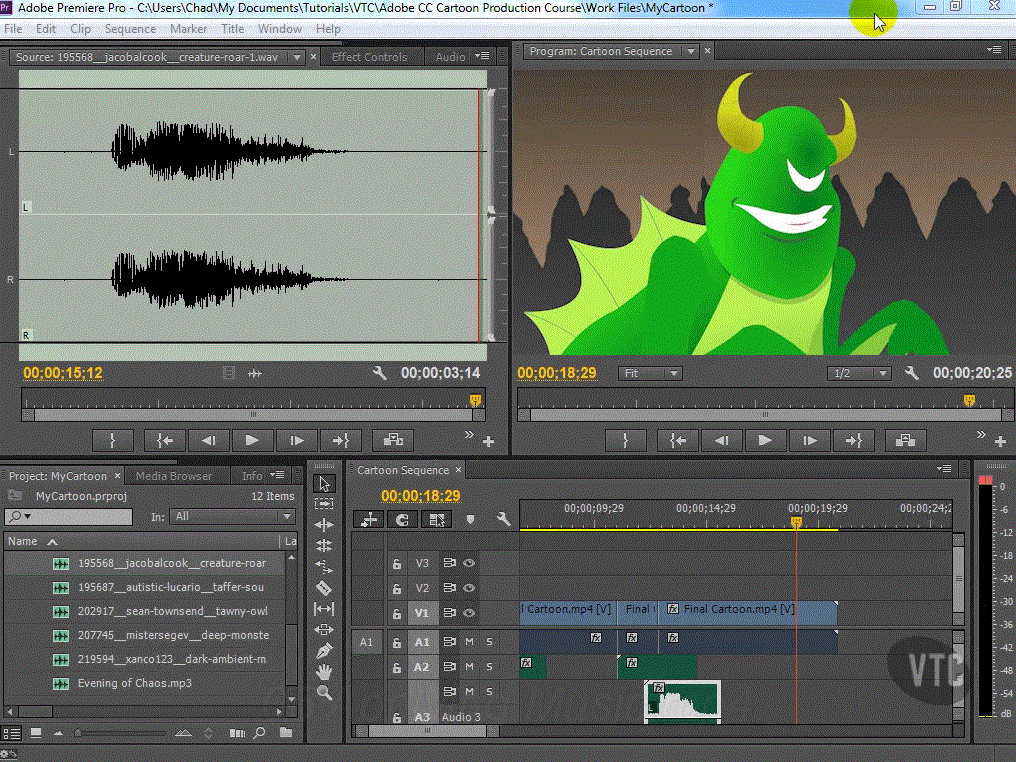Select the Ripple Edit tool
Screen dimensions: 1016x762
324,525
